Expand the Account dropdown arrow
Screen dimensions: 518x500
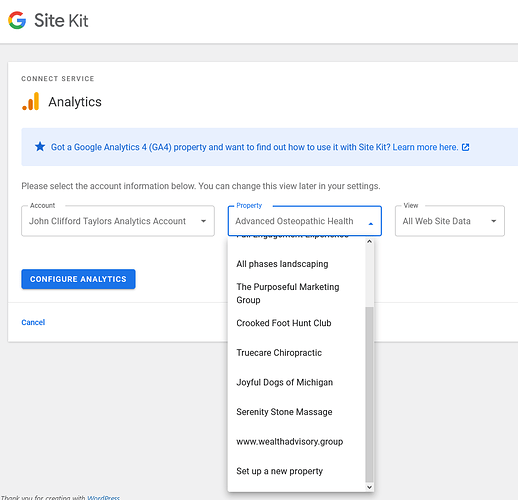(203, 221)
